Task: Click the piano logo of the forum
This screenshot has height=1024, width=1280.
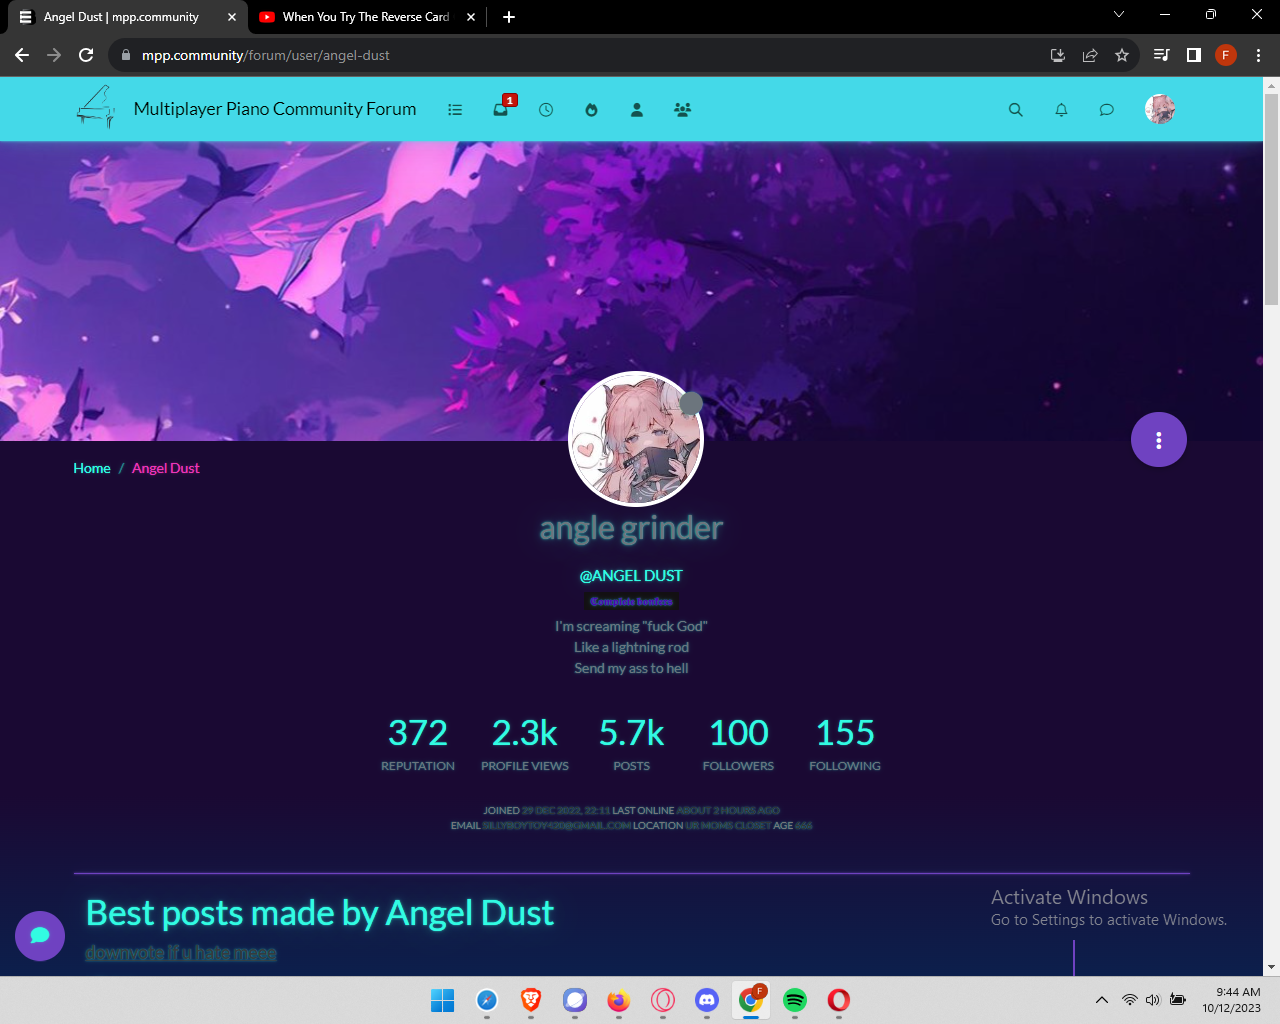Action: (x=97, y=107)
